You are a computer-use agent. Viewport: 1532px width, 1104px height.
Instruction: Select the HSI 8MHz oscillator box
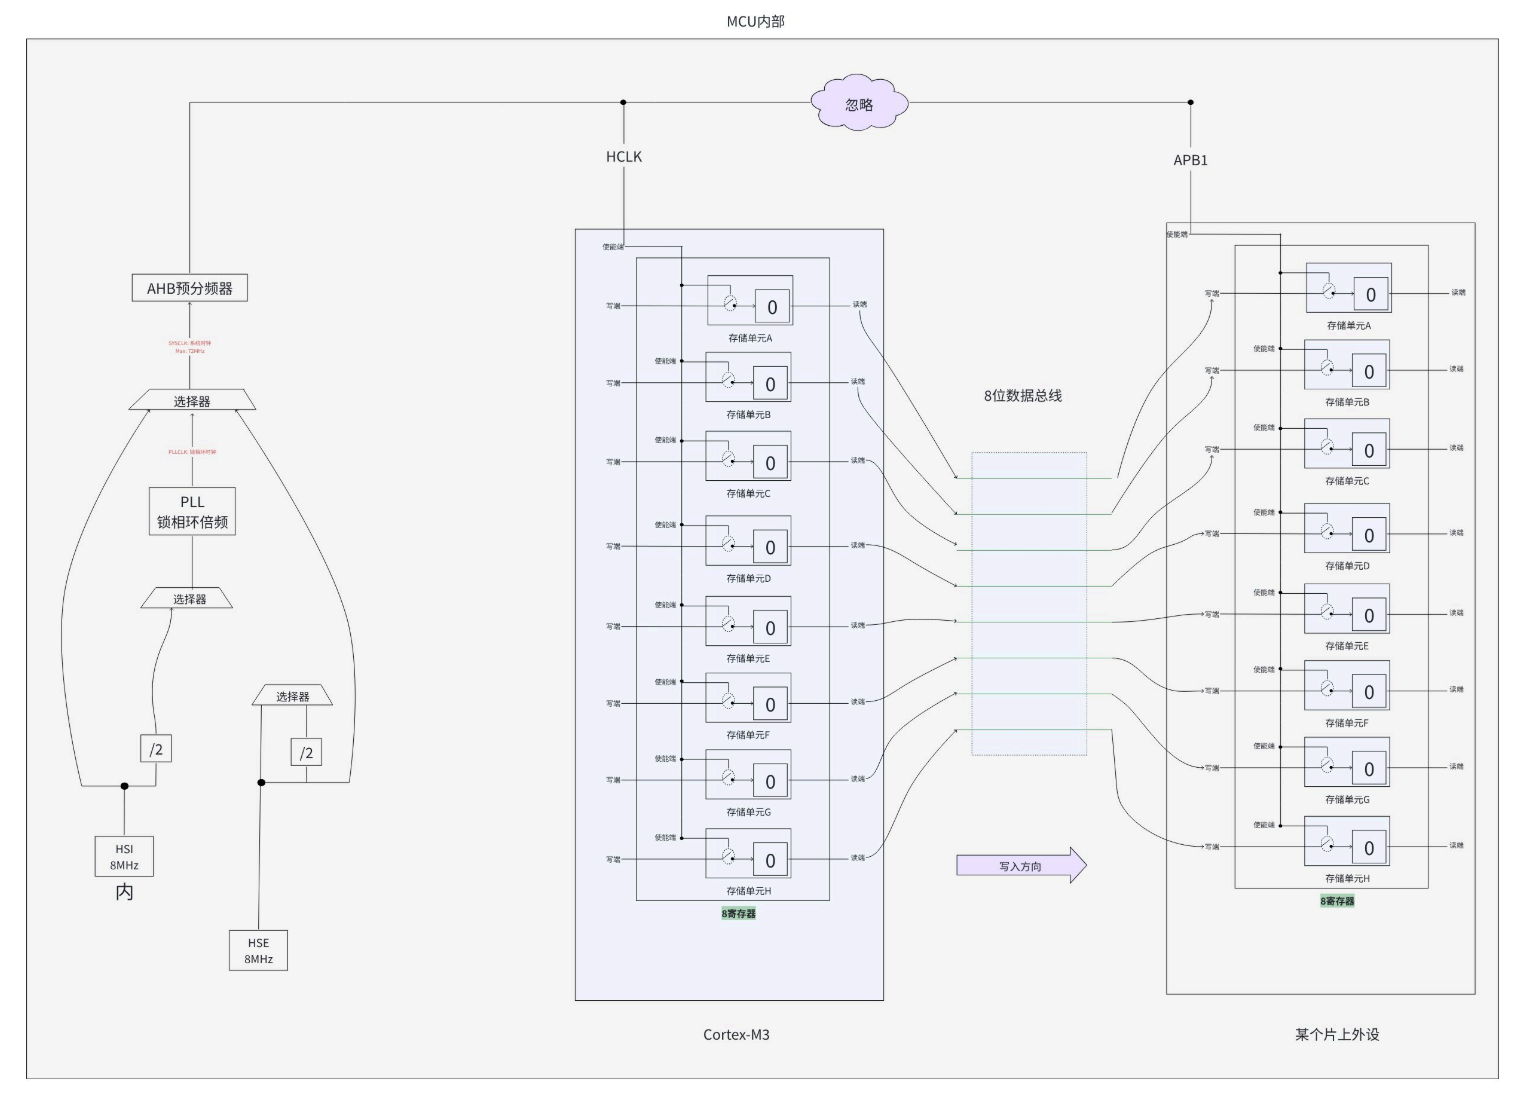[x=124, y=856]
